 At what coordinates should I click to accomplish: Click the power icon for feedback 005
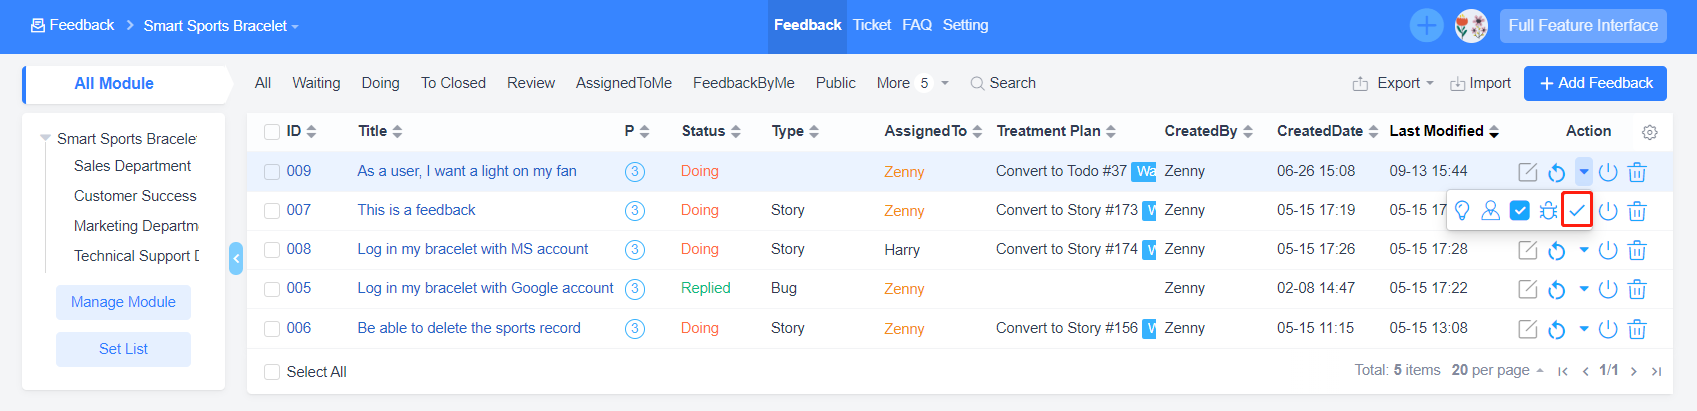(1608, 289)
